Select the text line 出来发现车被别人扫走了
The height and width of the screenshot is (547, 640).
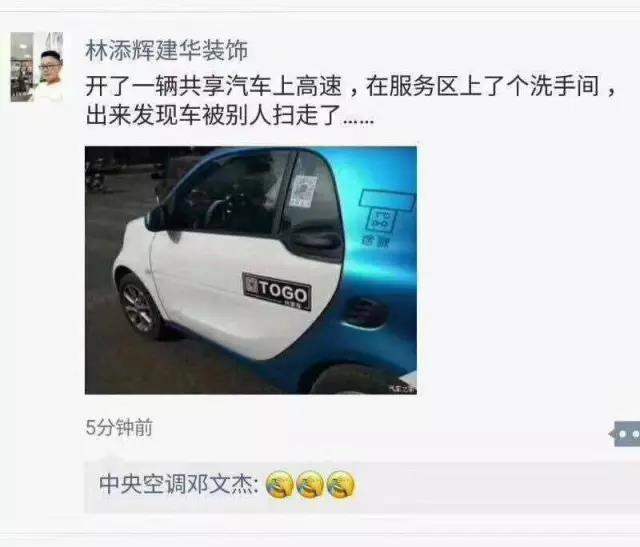[x=230, y=114]
